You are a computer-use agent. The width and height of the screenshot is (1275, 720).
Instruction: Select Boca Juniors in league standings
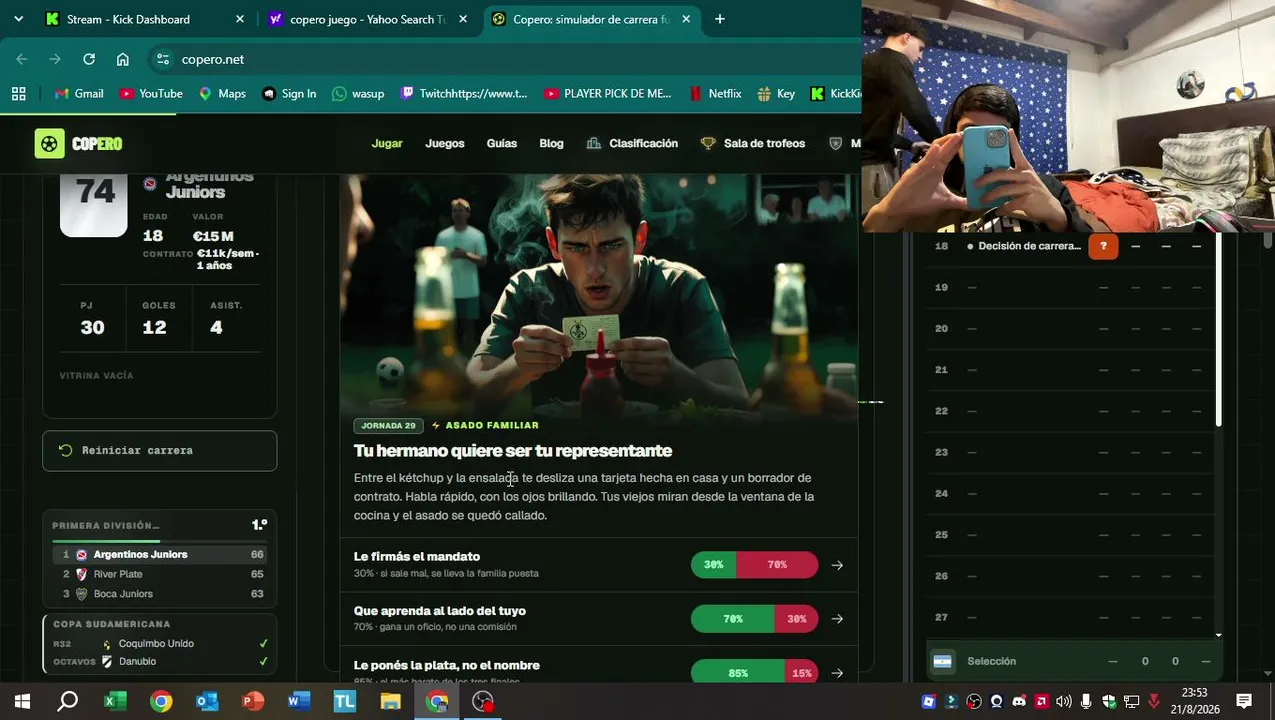[160, 594]
